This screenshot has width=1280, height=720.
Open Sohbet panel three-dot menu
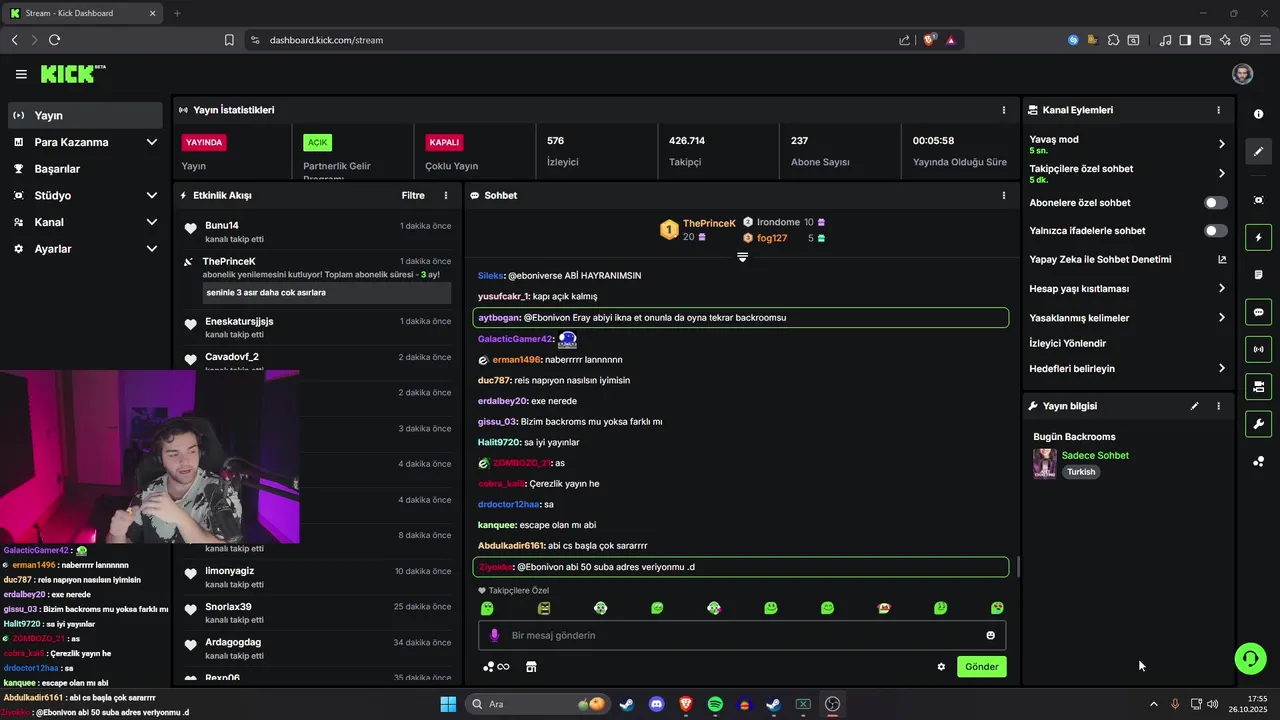pyautogui.click(x=1004, y=196)
